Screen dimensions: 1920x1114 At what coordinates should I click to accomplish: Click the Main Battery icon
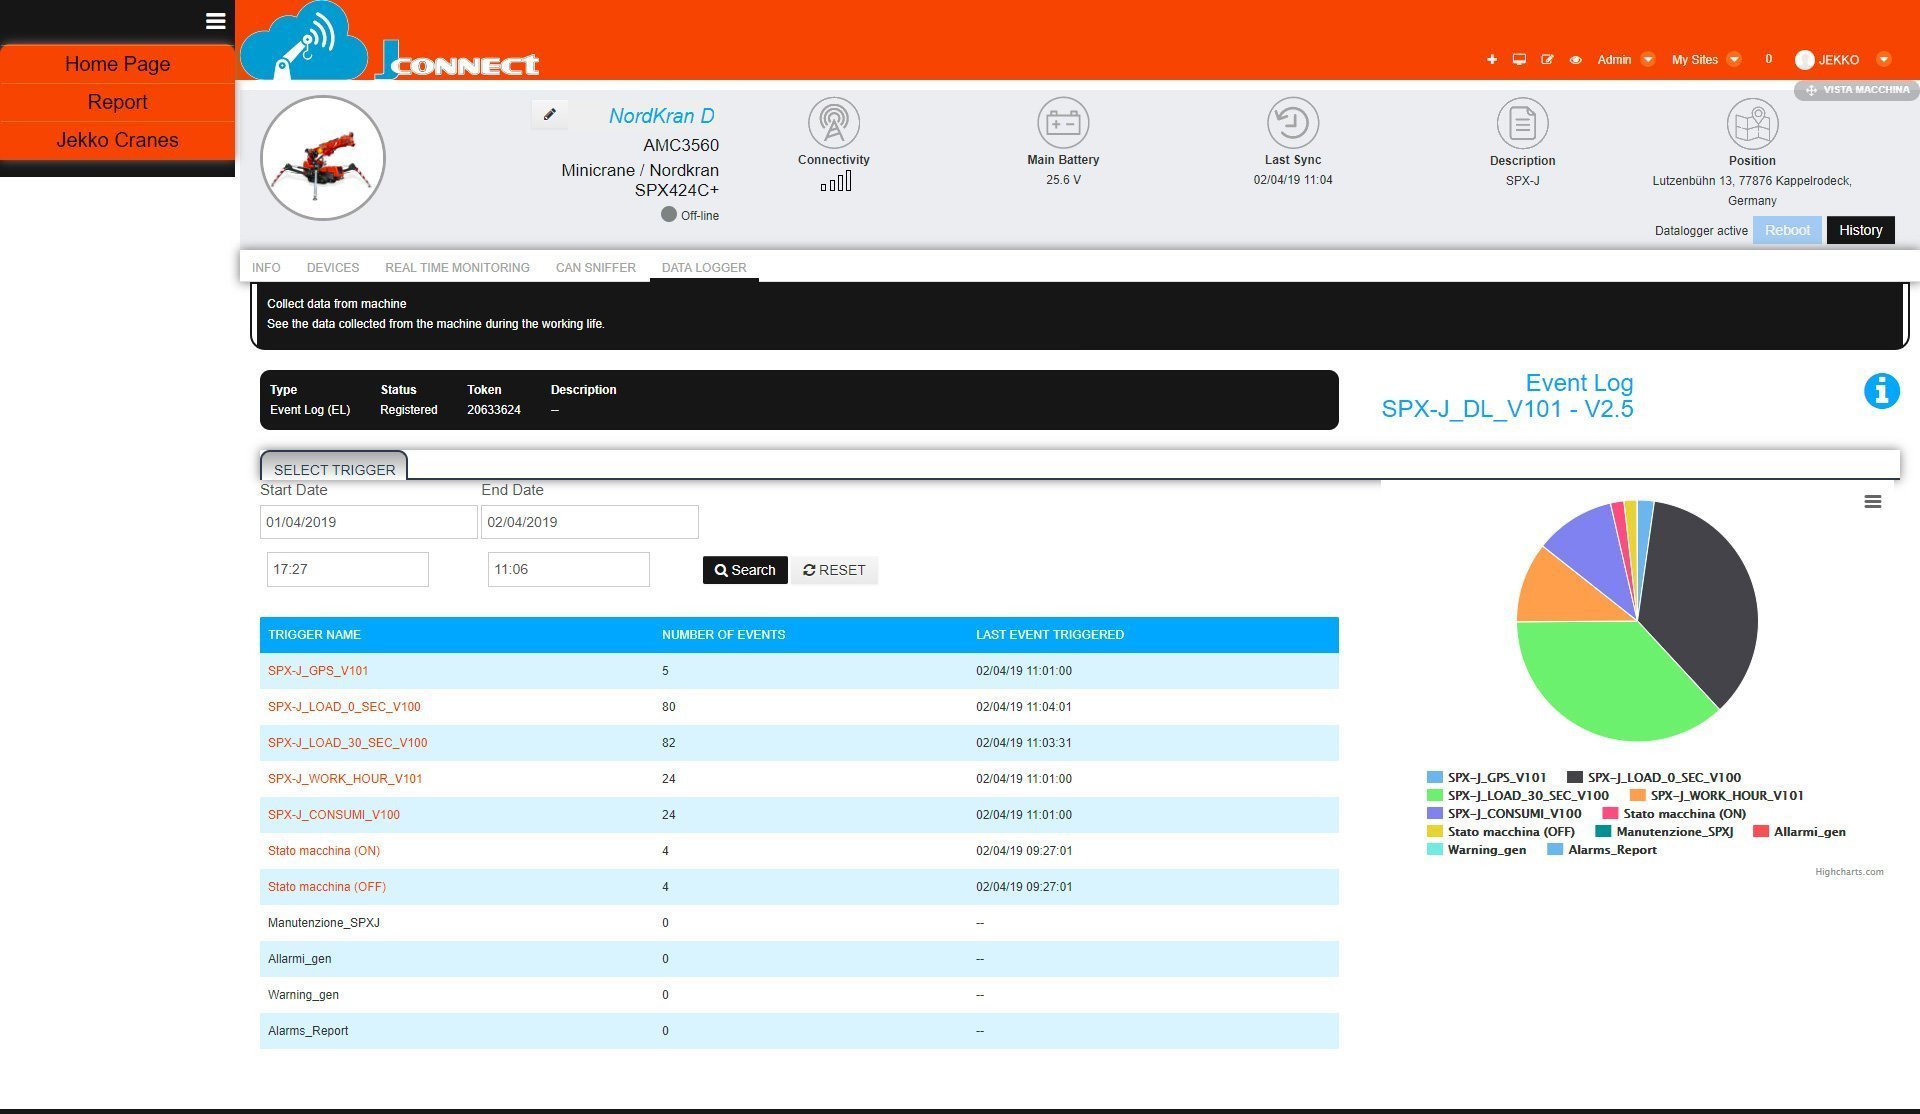coord(1062,123)
